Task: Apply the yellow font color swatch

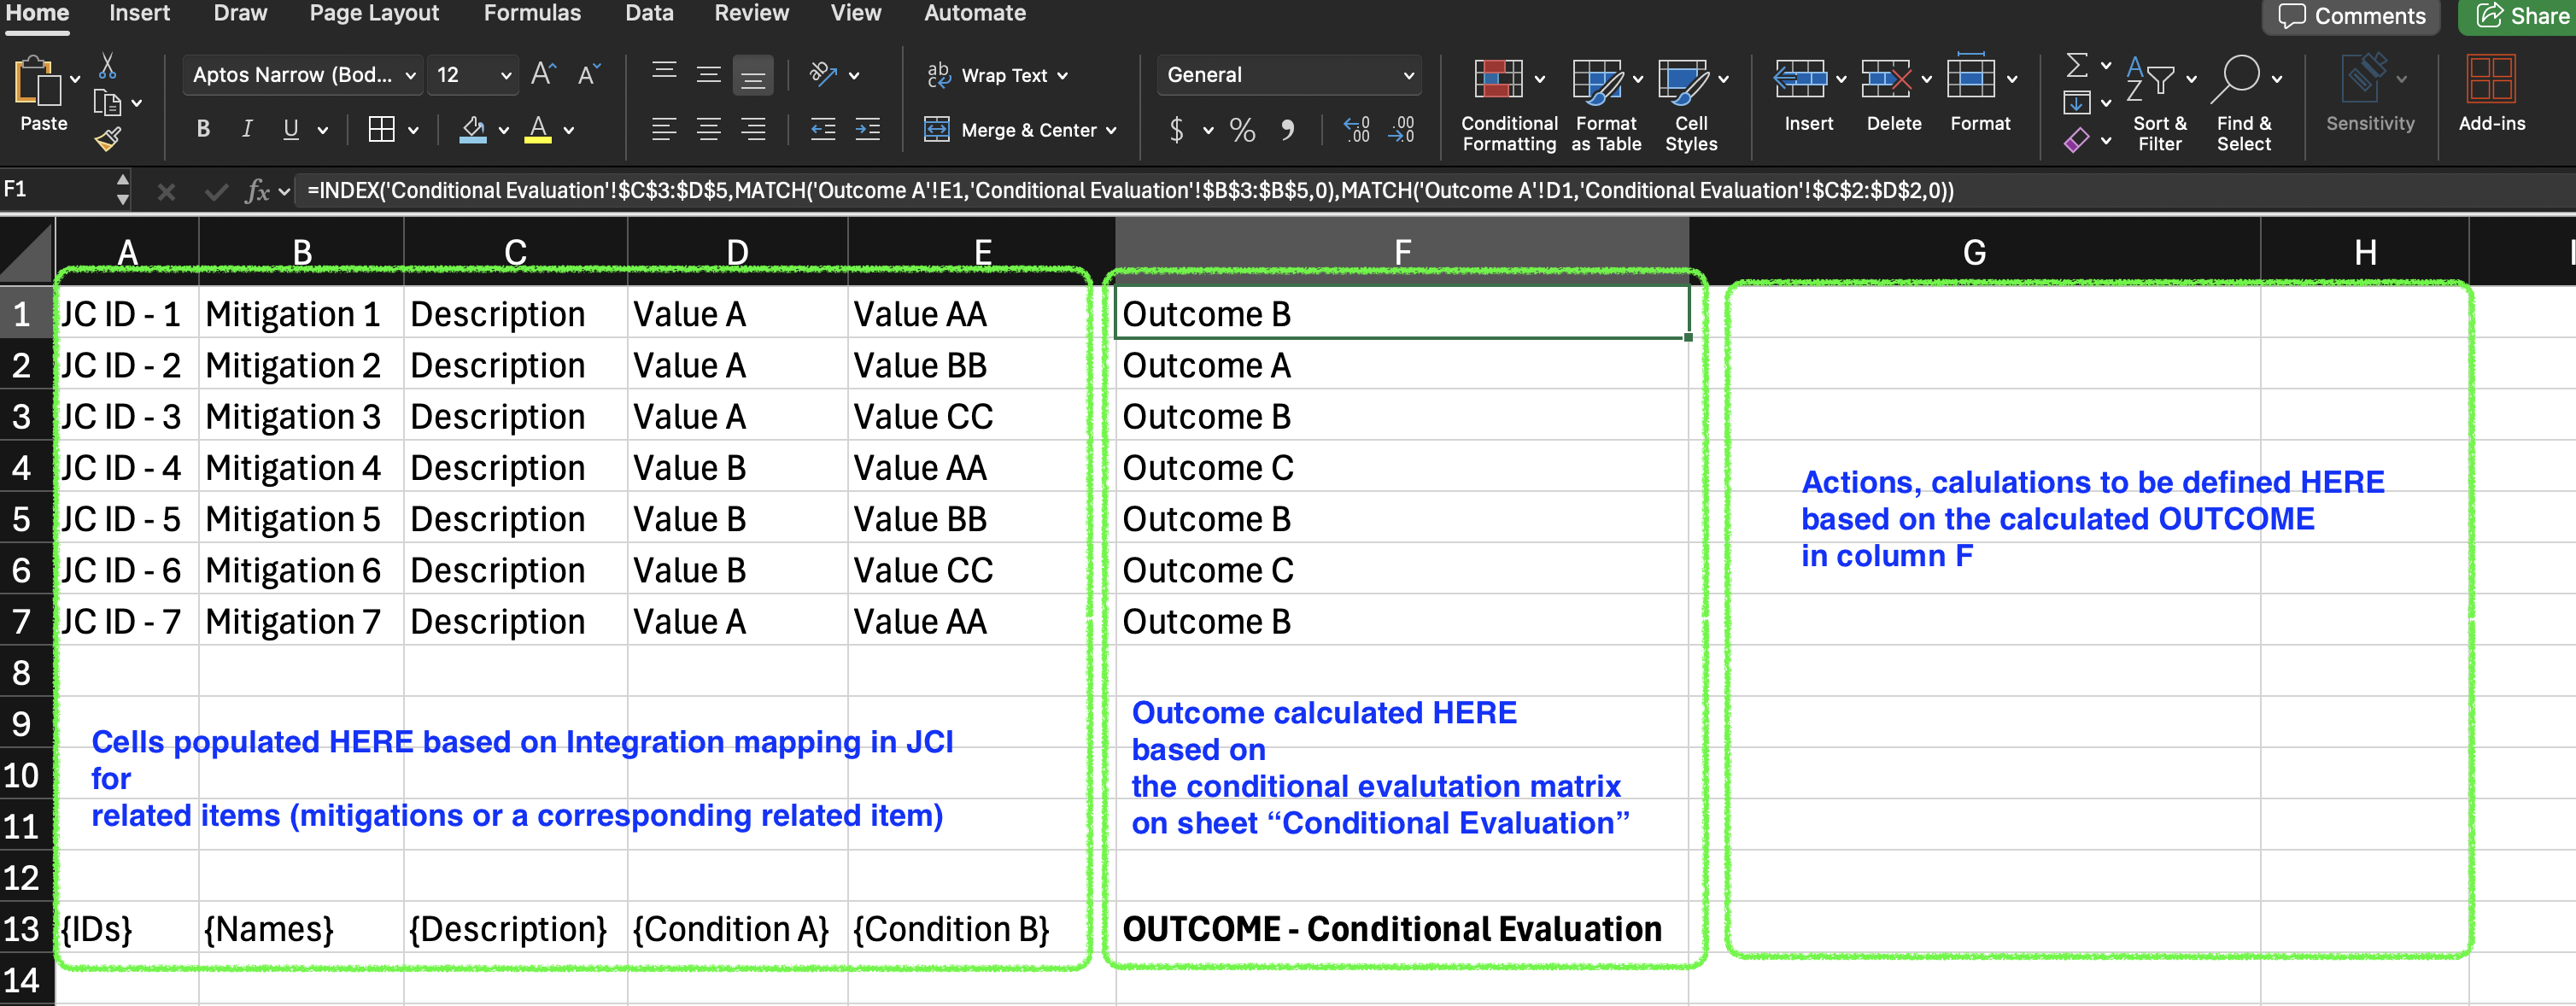Action: click(x=538, y=131)
